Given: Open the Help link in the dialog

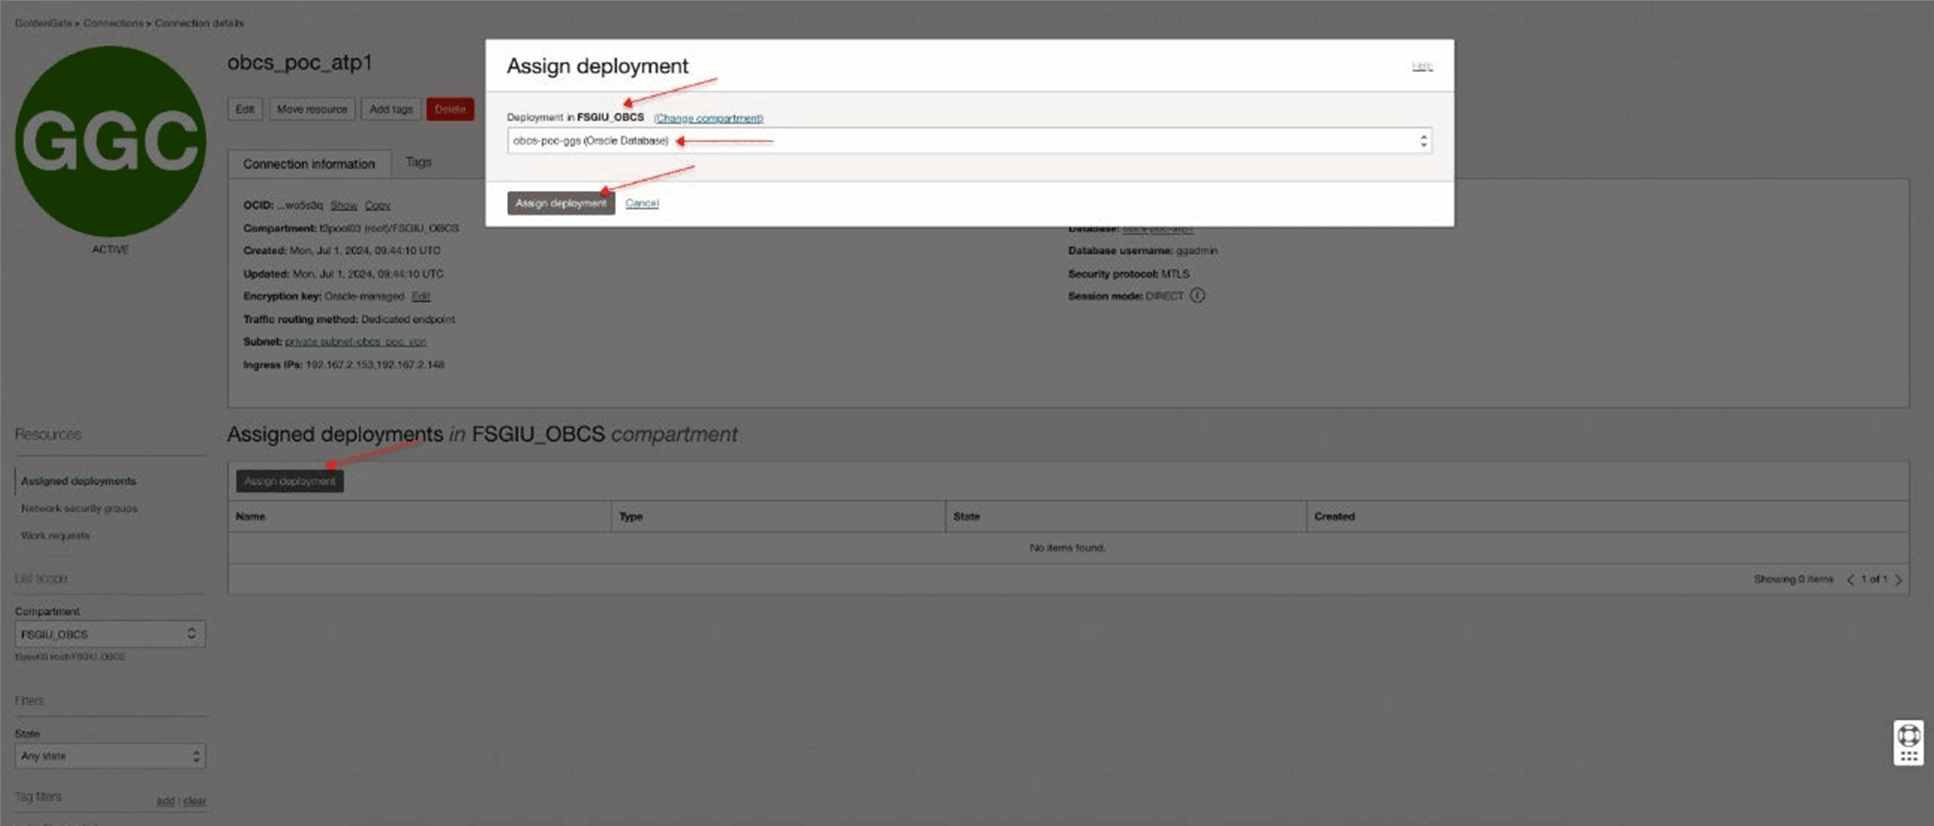Looking at the screenshot, I should pos(1422,66).
